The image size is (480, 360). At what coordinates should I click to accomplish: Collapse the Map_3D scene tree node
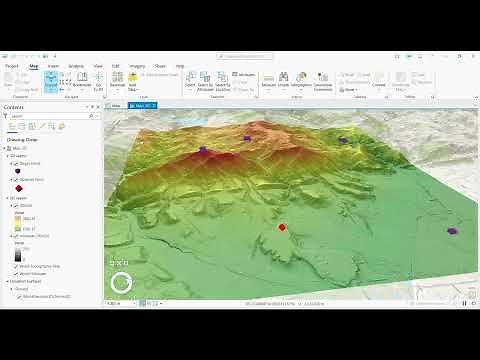point(5,148)
